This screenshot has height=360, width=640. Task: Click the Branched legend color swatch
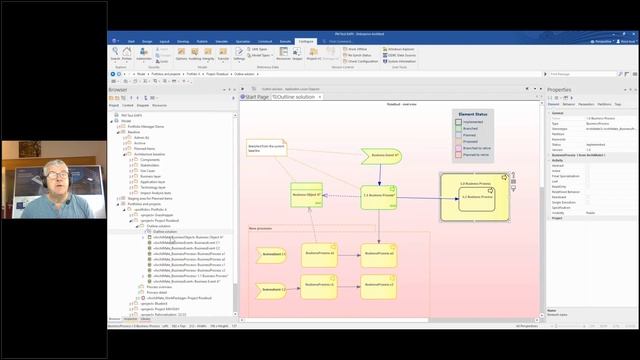(458, 128)
